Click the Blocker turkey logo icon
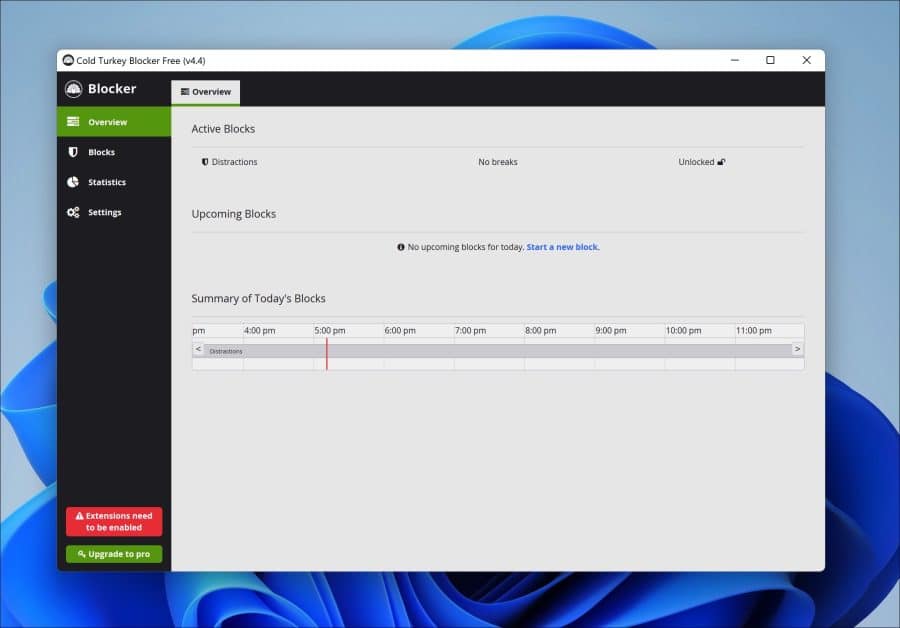Image resolution: width=900 pixels, height=628 pixels. (73, 89)
